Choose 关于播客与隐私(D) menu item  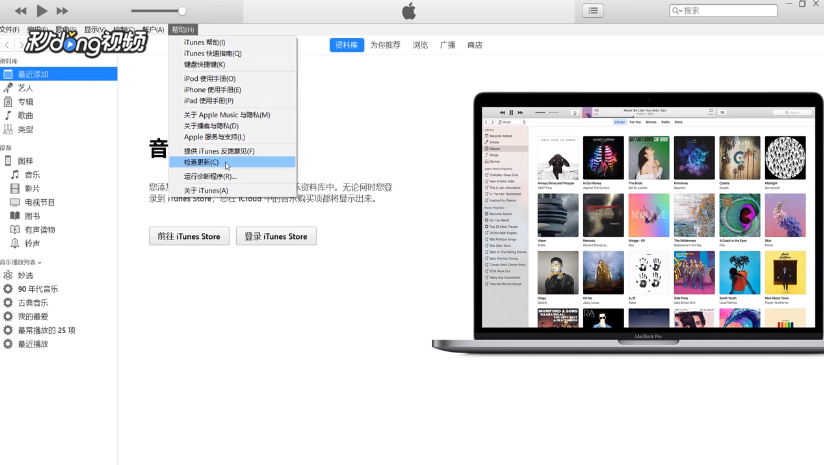232,126
